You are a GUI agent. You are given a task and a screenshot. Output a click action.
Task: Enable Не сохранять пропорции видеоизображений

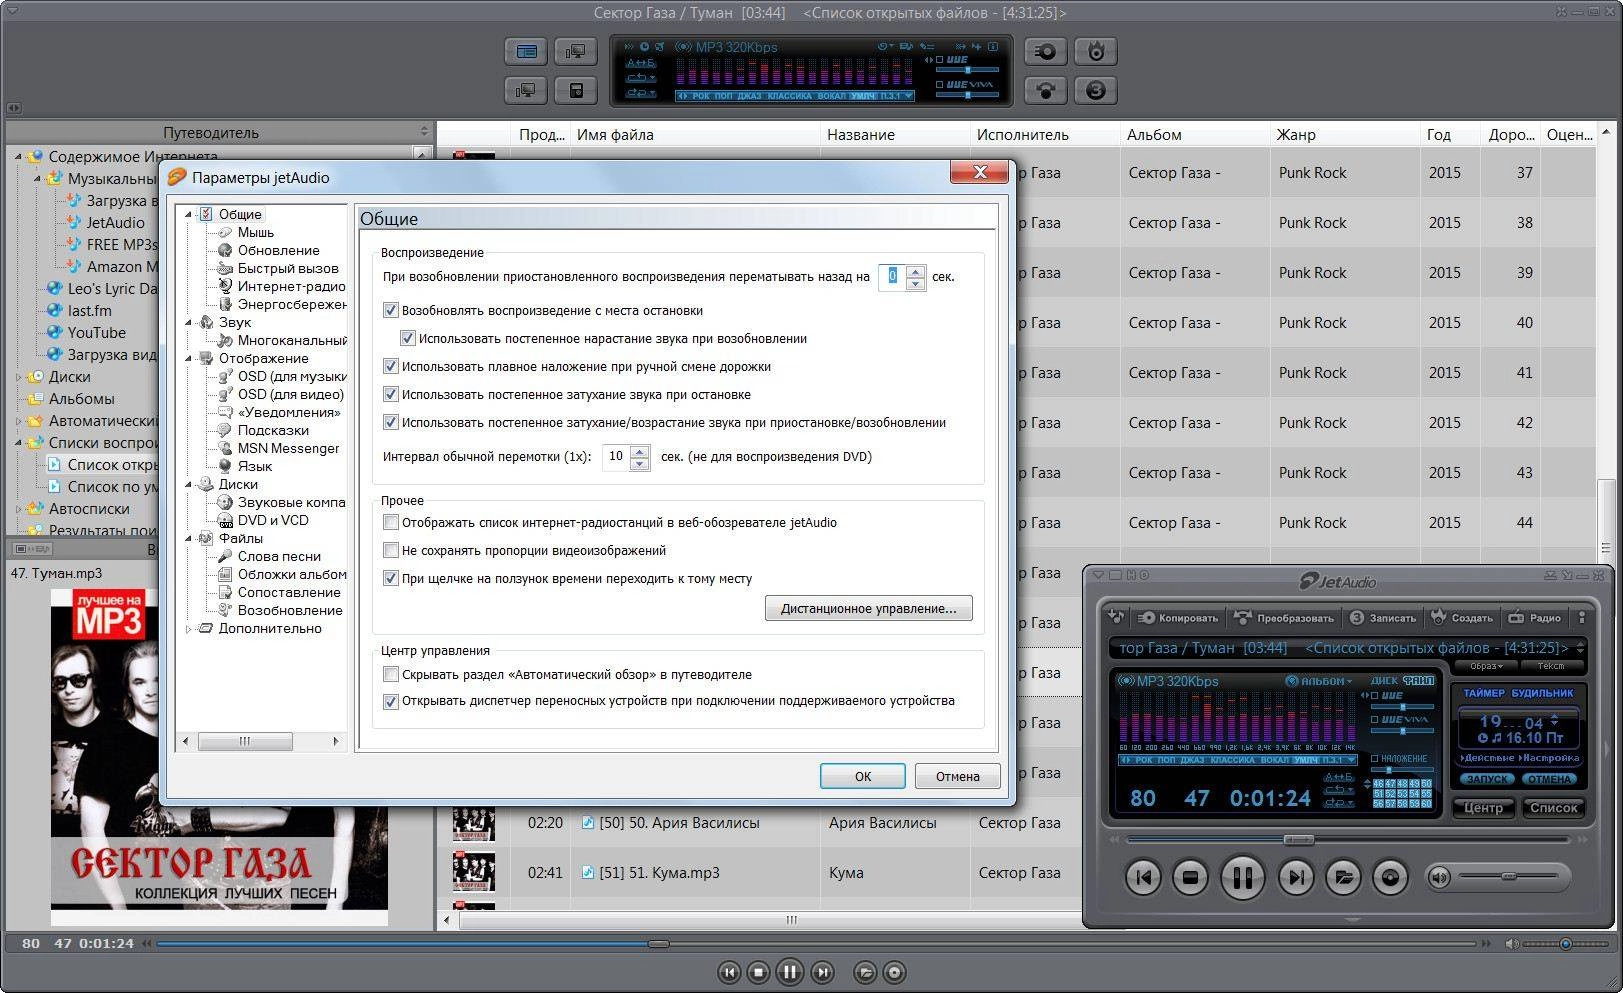coord(391,551)
